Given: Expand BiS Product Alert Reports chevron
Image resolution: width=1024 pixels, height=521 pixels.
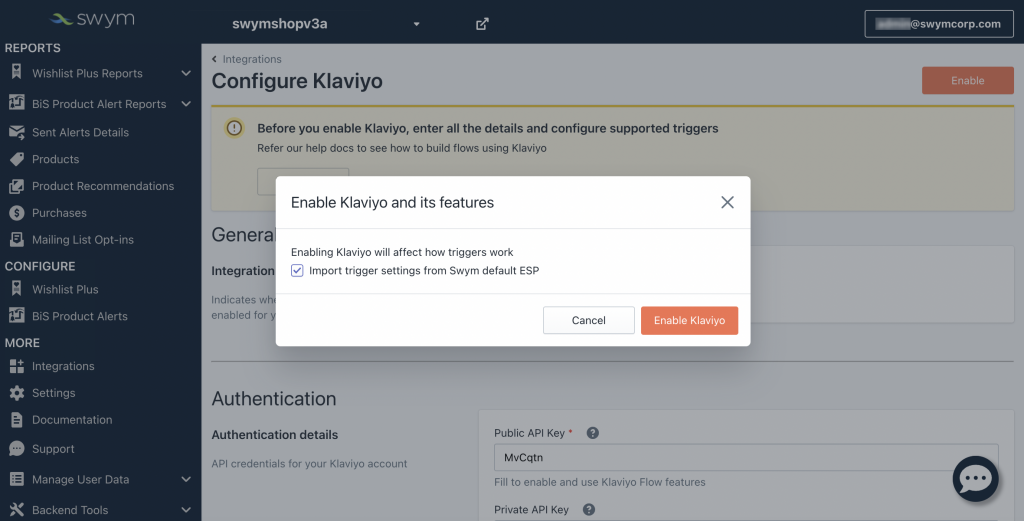Looking at the screenshot, I should click(186, 104).
